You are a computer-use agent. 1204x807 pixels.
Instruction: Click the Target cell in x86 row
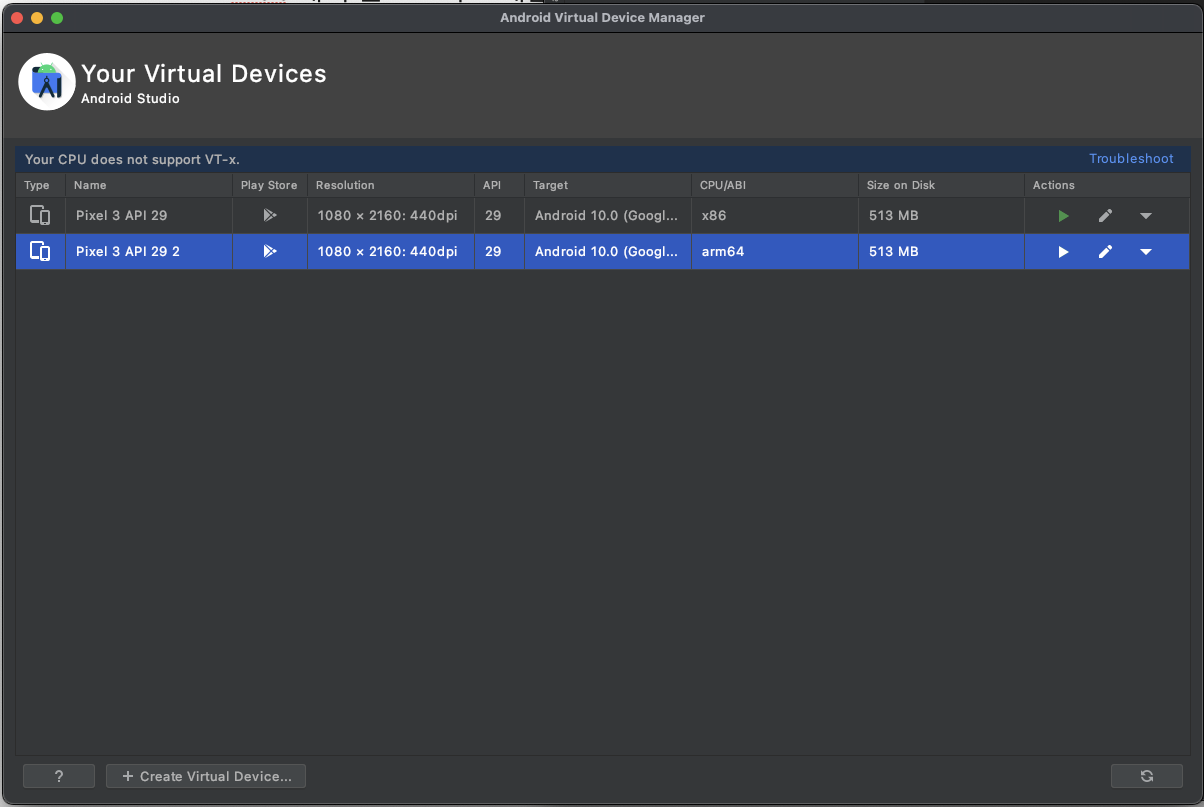pyautogui.click(x=608, y=216)
